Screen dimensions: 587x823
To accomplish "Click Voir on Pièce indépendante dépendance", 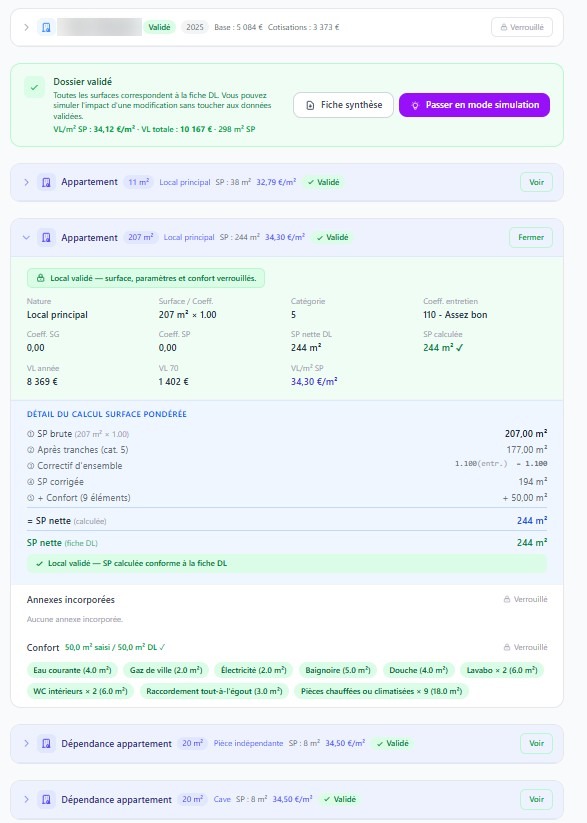I will (x=536, y=744).
